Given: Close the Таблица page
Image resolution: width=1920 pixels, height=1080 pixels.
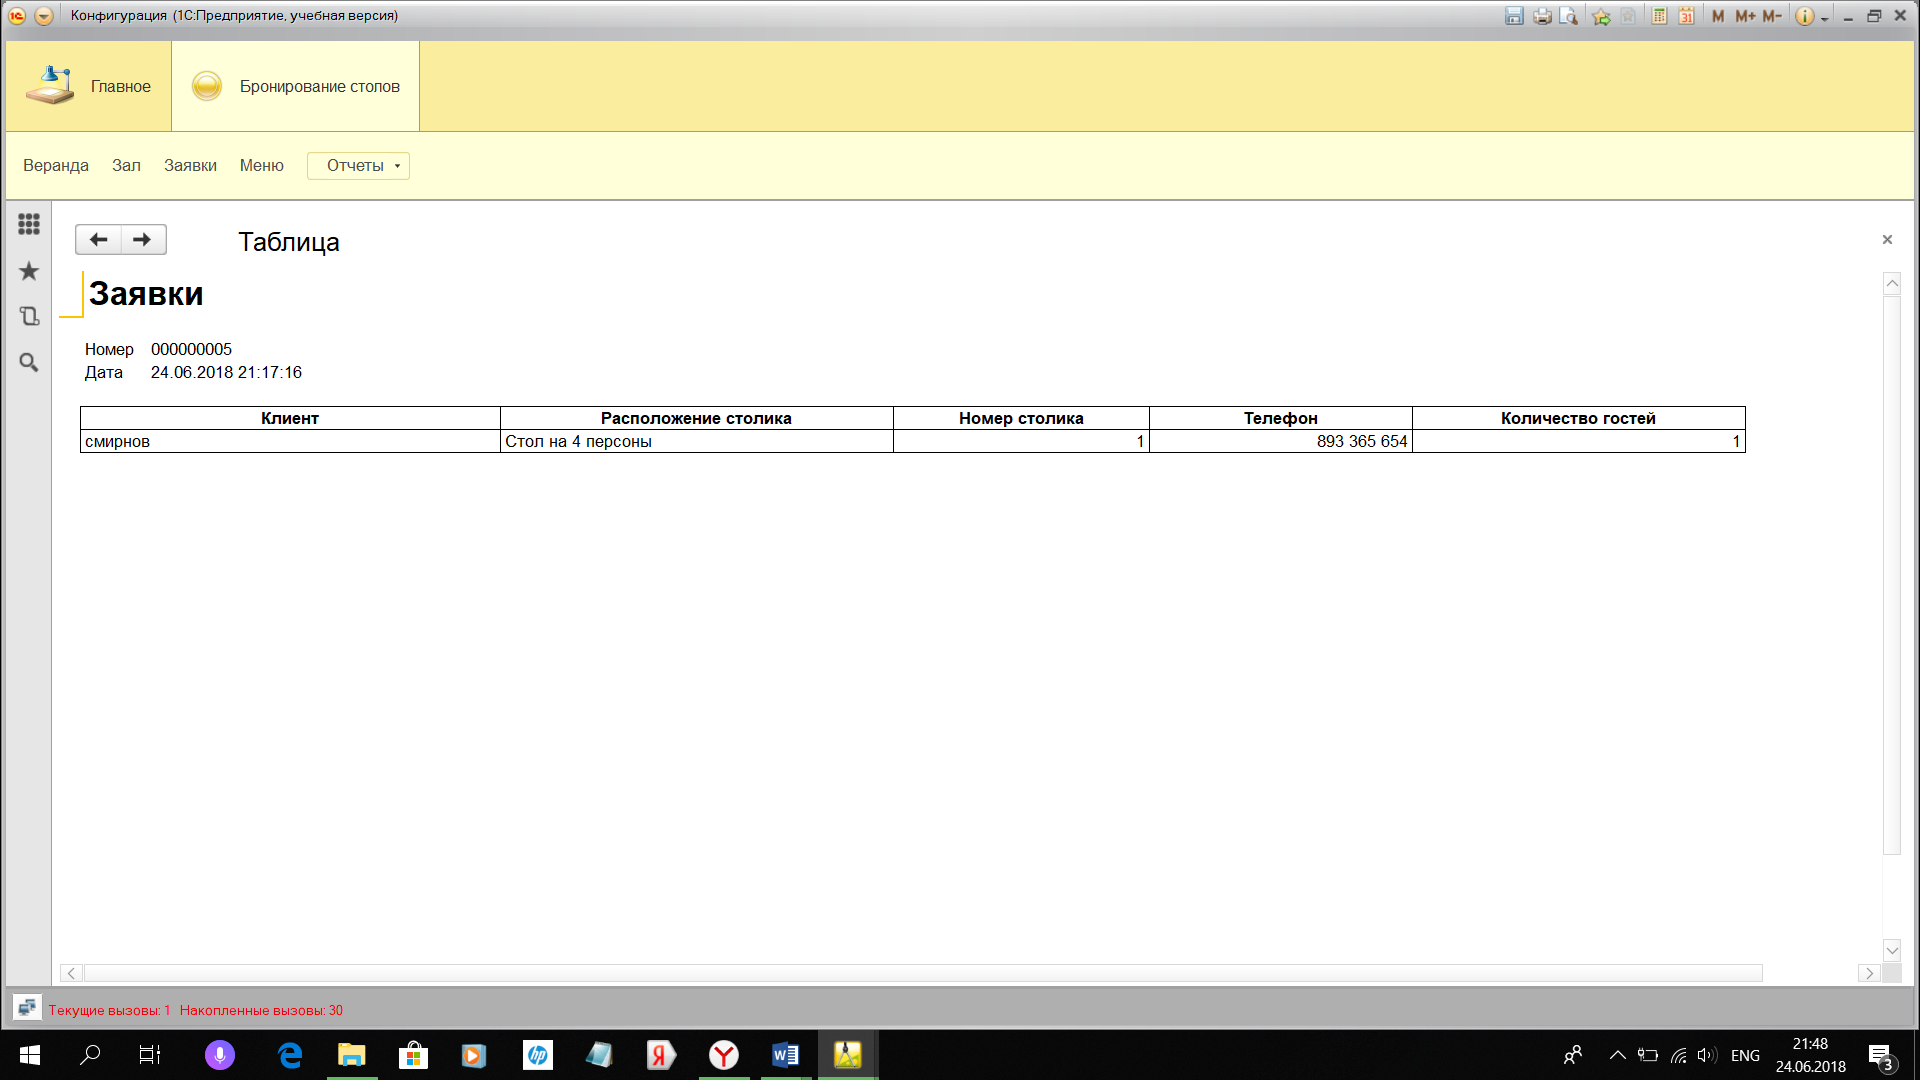Looking at the screenshot, I should click(x=1887, y=240).
